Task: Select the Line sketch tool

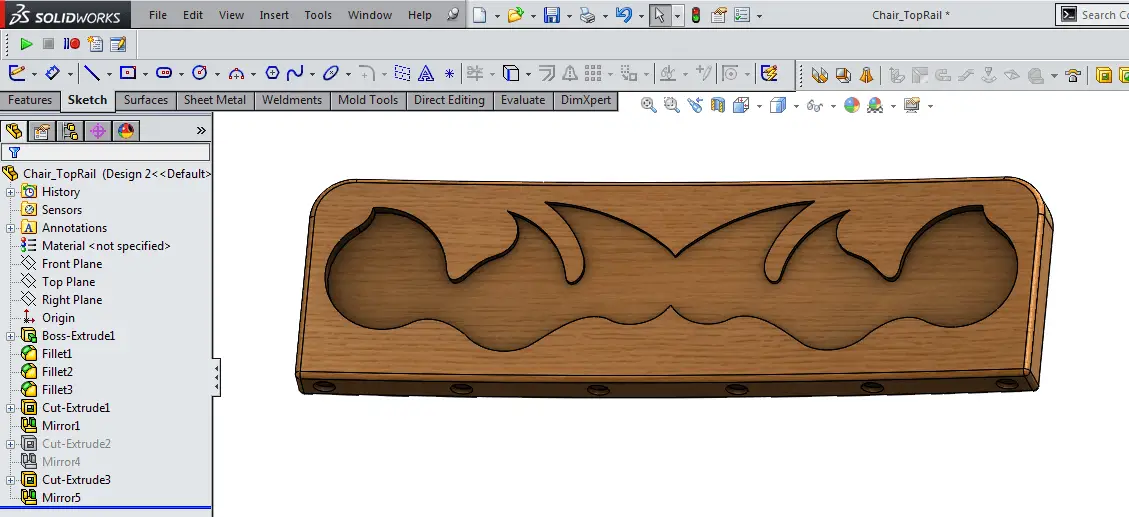Action: click(x=91, y=73)
